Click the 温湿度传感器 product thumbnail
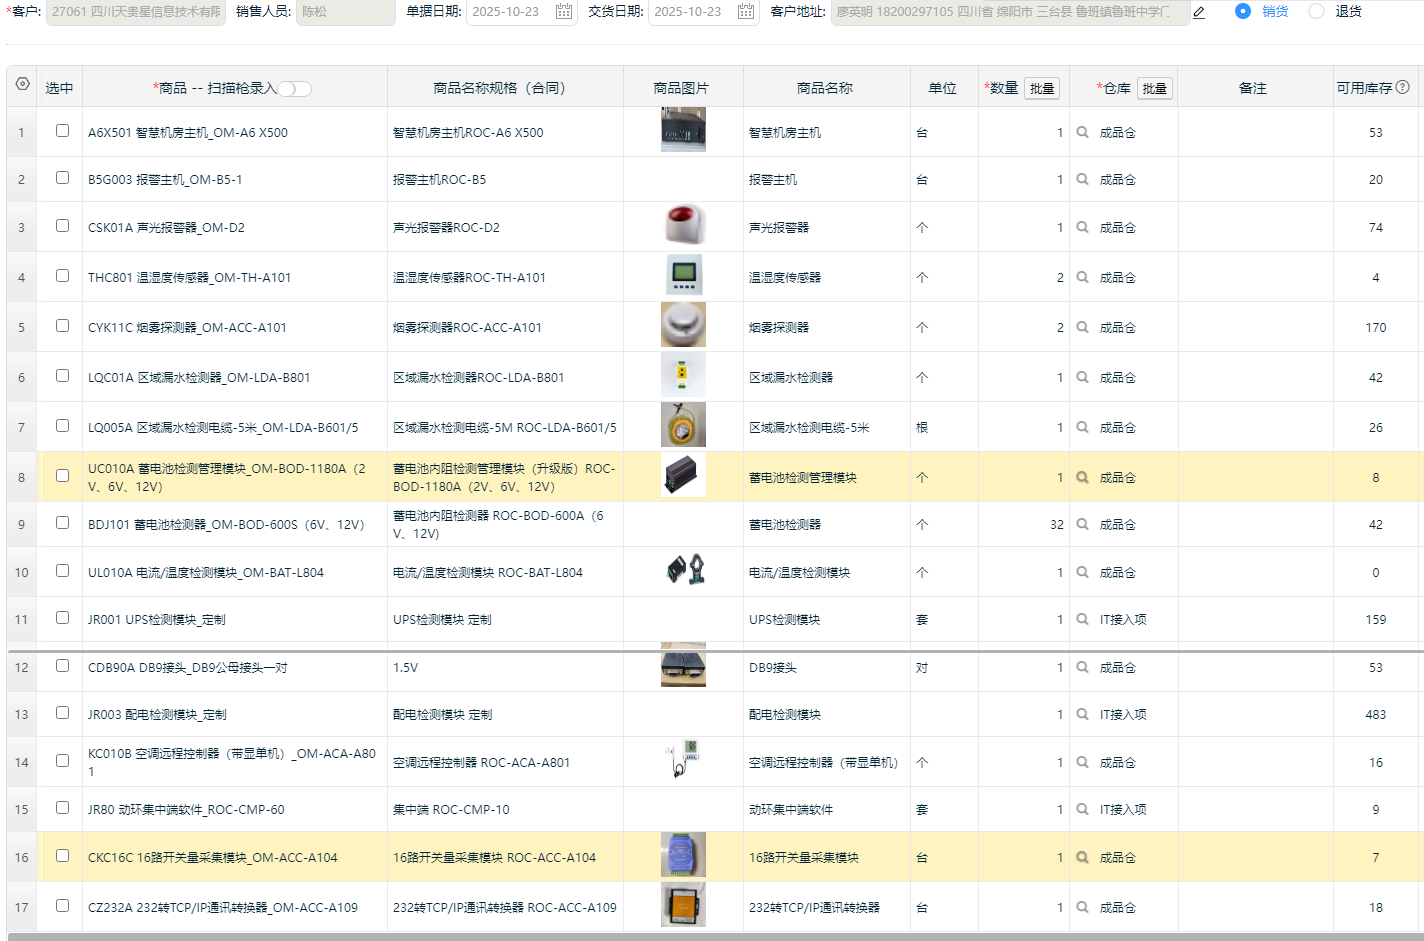Screen dimensions: 1424x941 point(684,276)
